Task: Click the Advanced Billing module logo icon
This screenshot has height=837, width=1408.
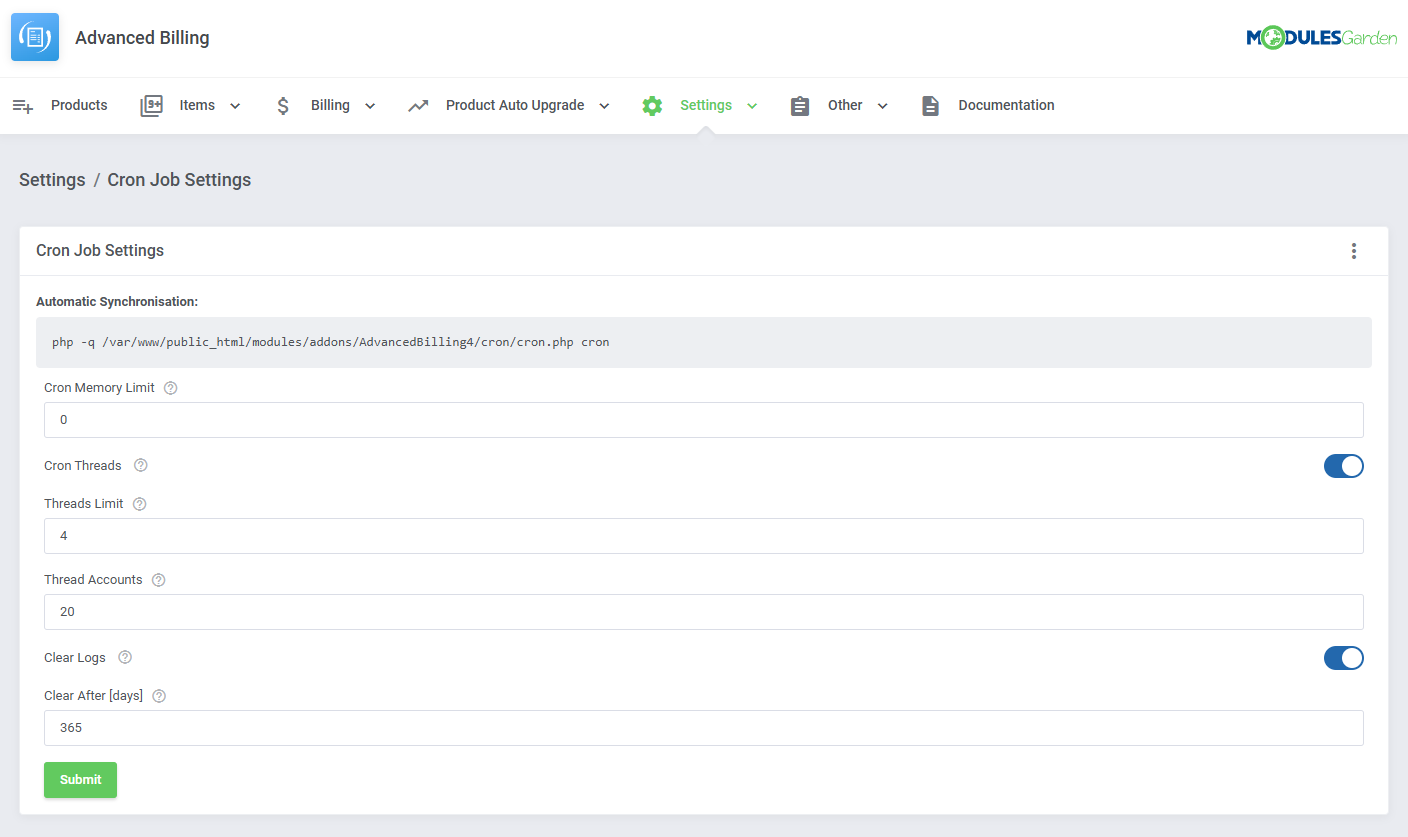Action: point(35,38)
